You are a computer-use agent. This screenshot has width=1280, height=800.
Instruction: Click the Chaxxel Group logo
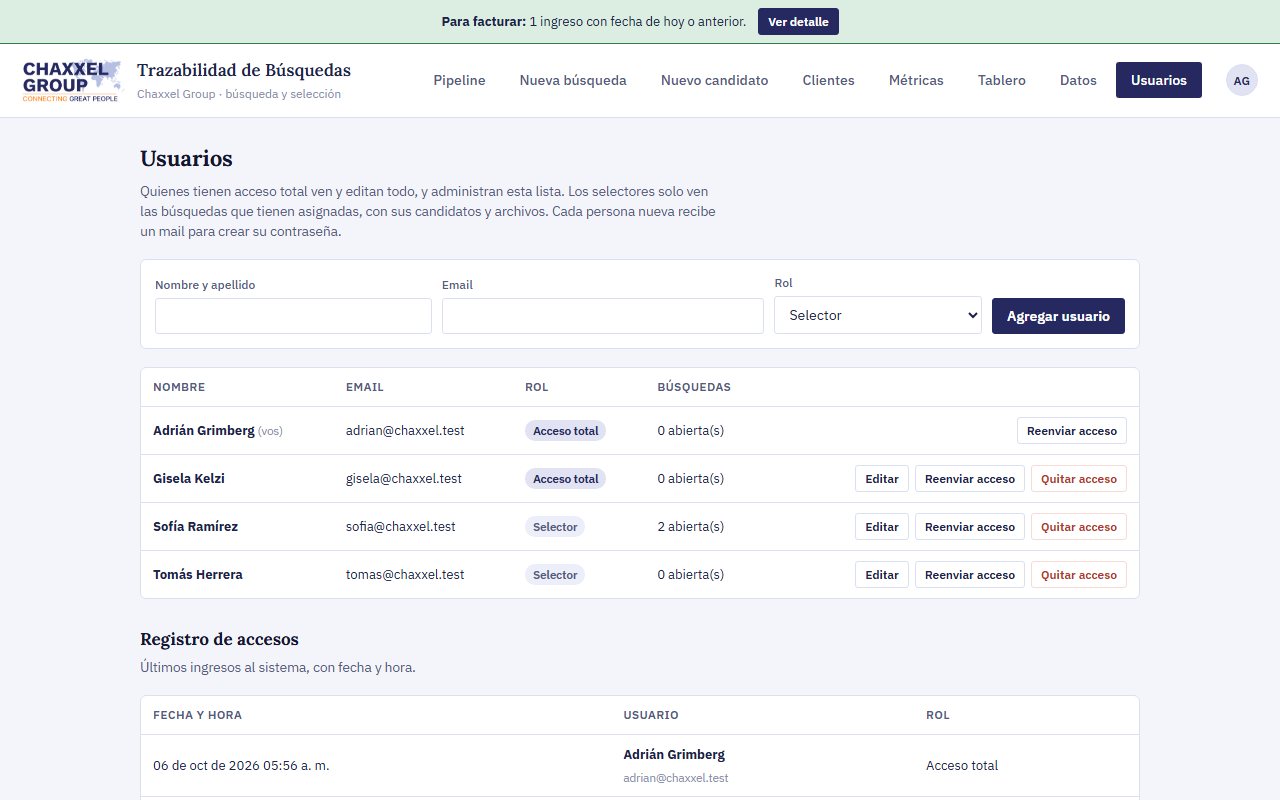coord(71,81)
